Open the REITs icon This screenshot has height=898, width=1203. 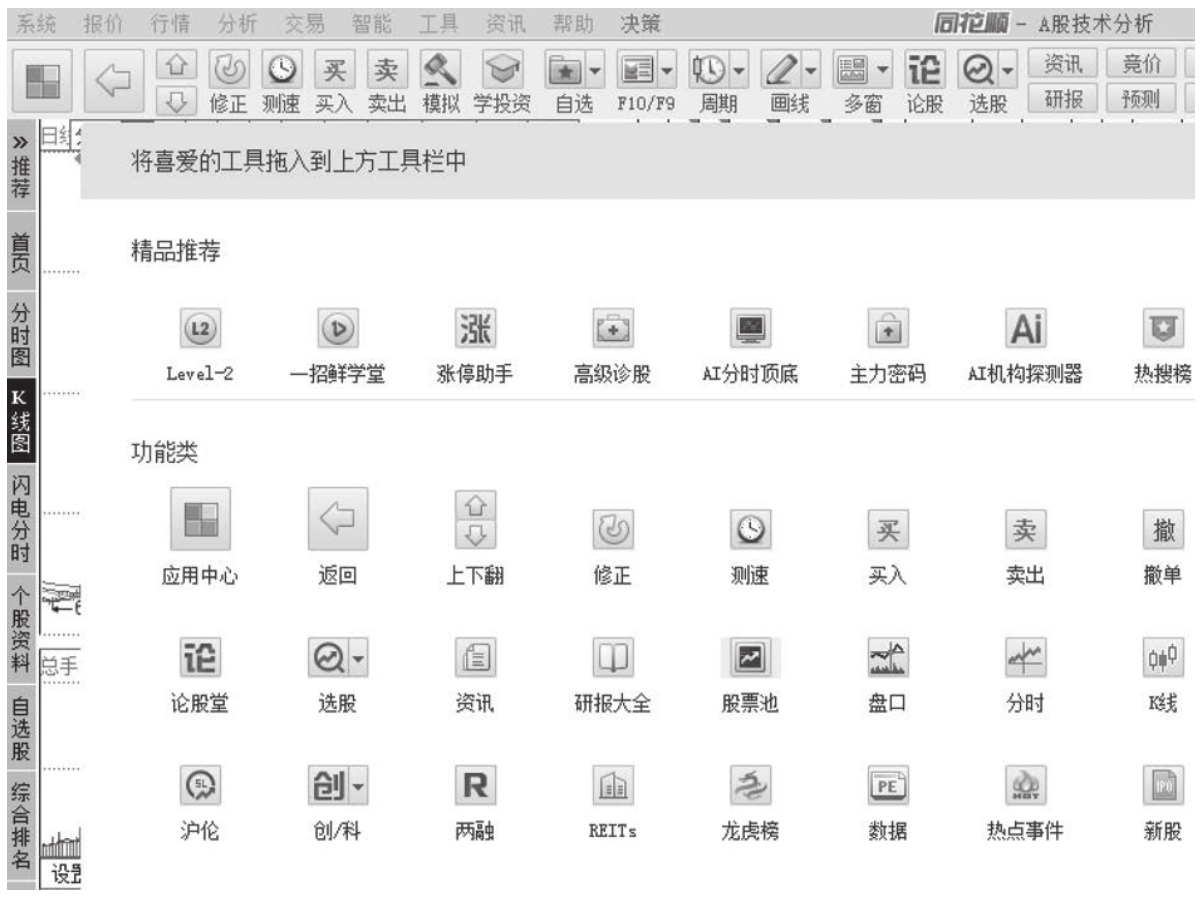[611, 787]
